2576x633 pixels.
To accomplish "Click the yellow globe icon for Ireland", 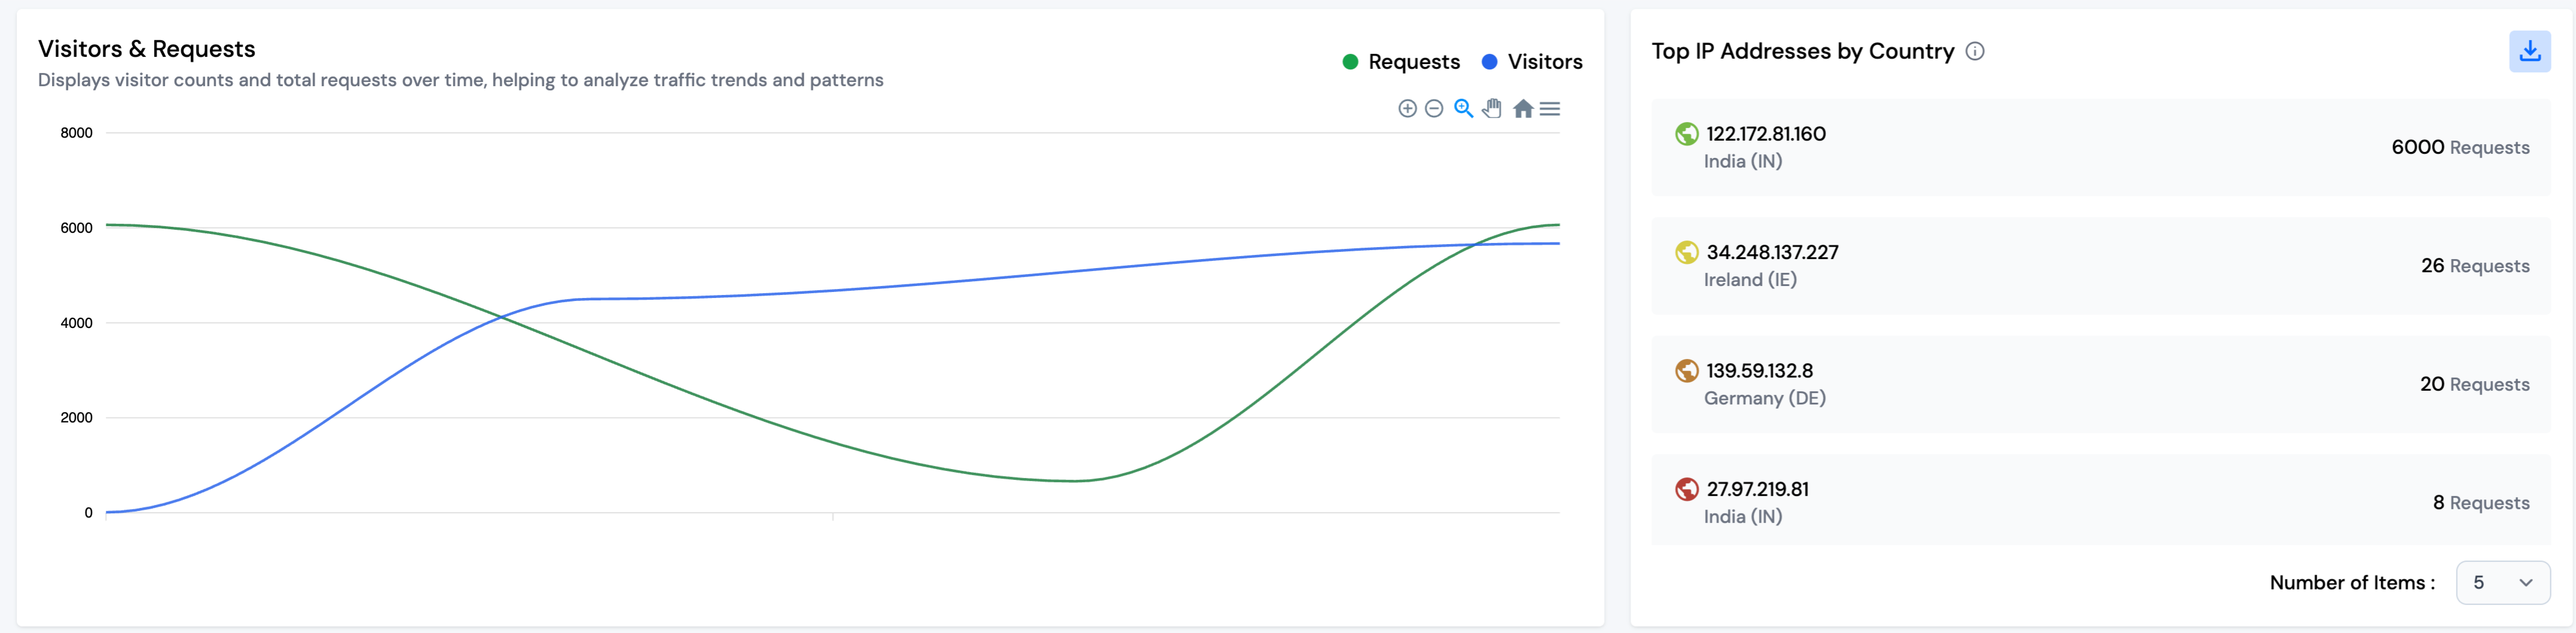I will [1686, 252].
